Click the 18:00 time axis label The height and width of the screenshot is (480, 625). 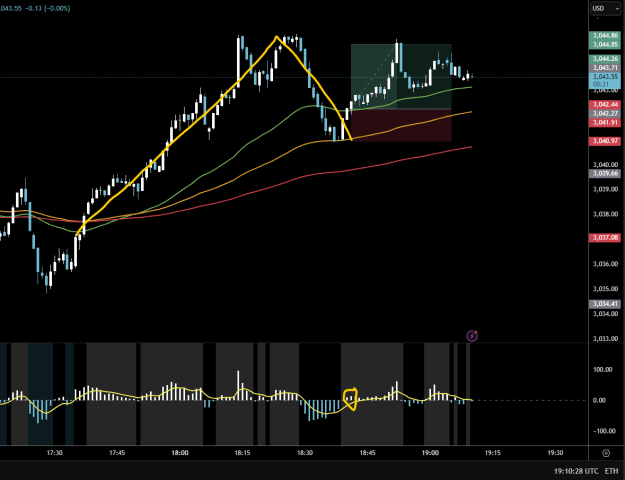[180, 453]
